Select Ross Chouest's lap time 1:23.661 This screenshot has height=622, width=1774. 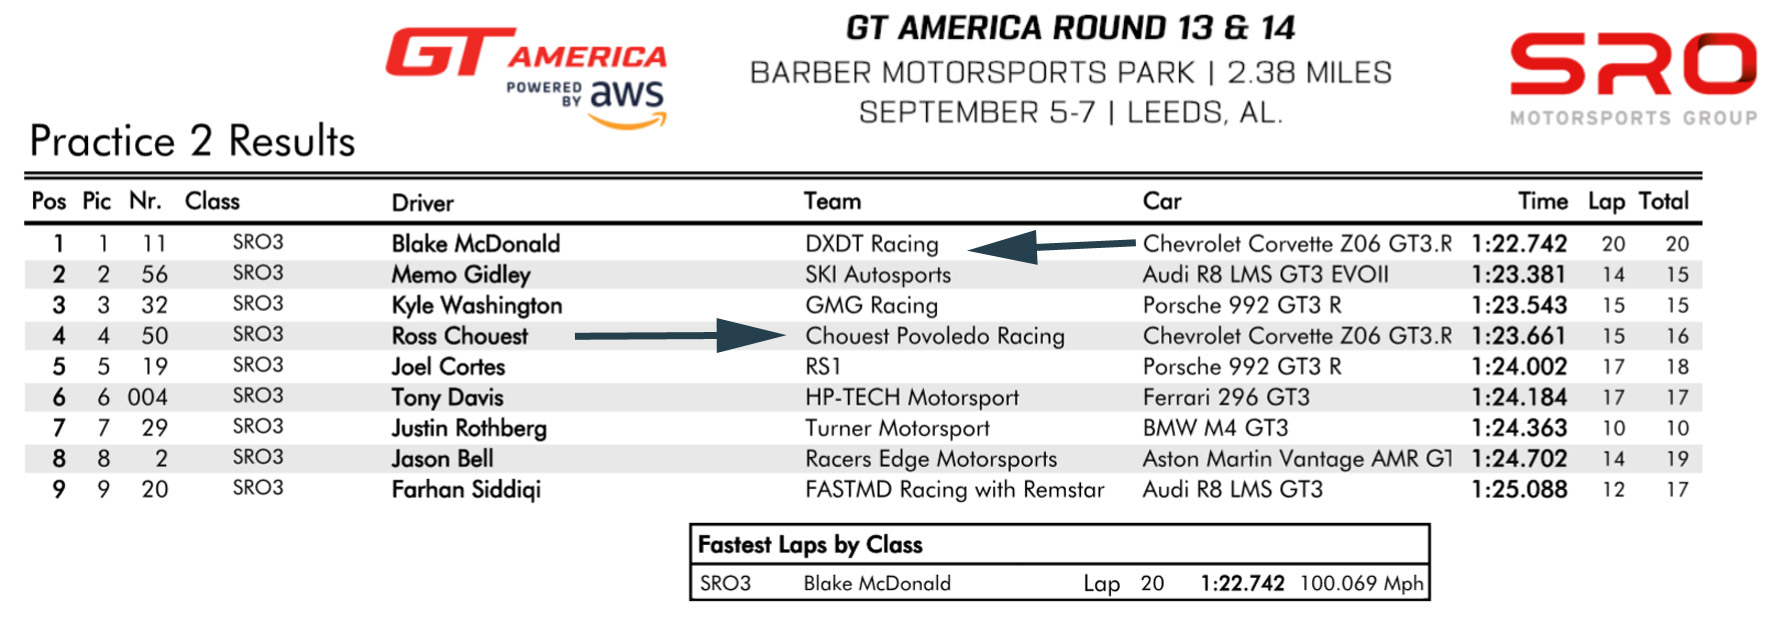pyautogui.click(x=1518, y=336)
